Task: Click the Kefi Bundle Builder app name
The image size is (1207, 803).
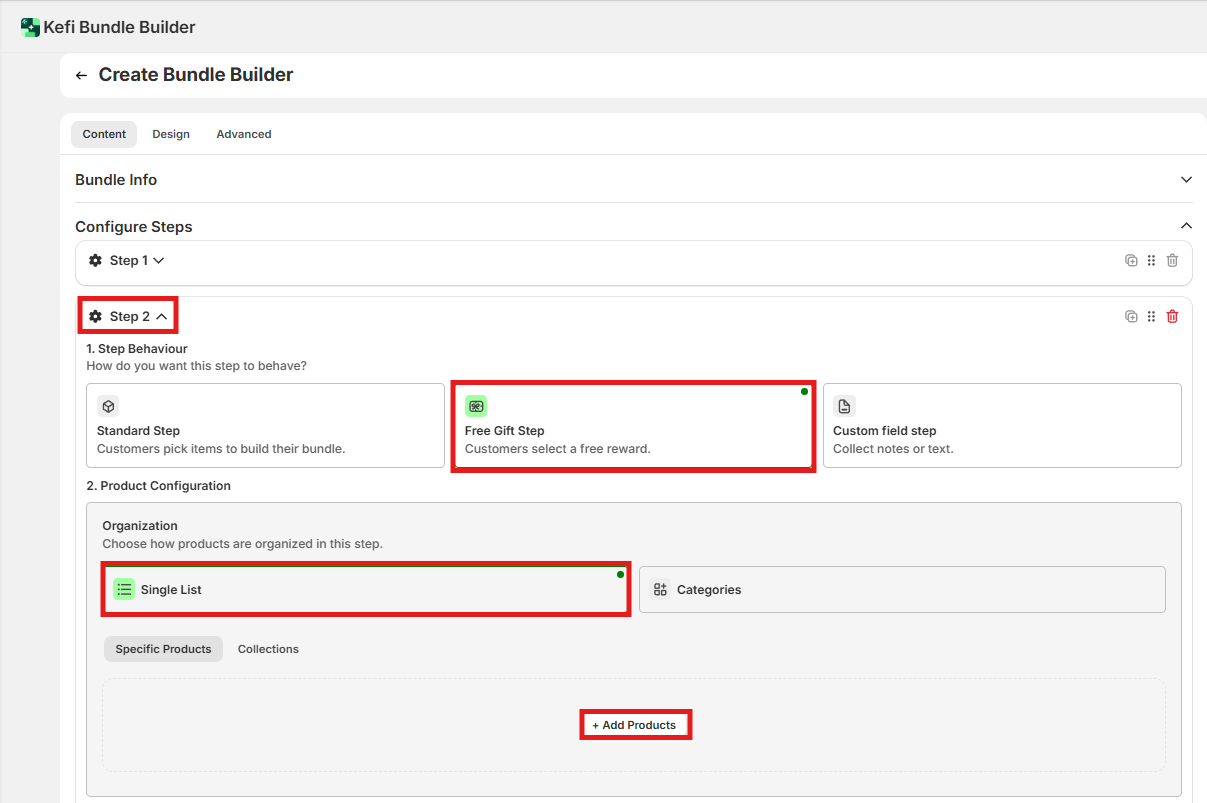Action: (119, 27)
